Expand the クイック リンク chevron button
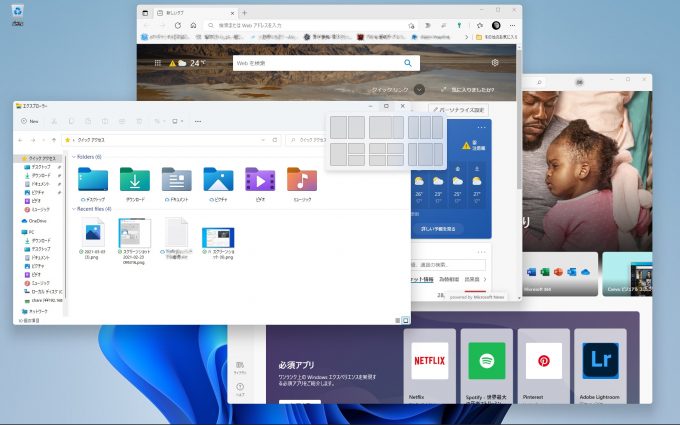 point(419,90)
